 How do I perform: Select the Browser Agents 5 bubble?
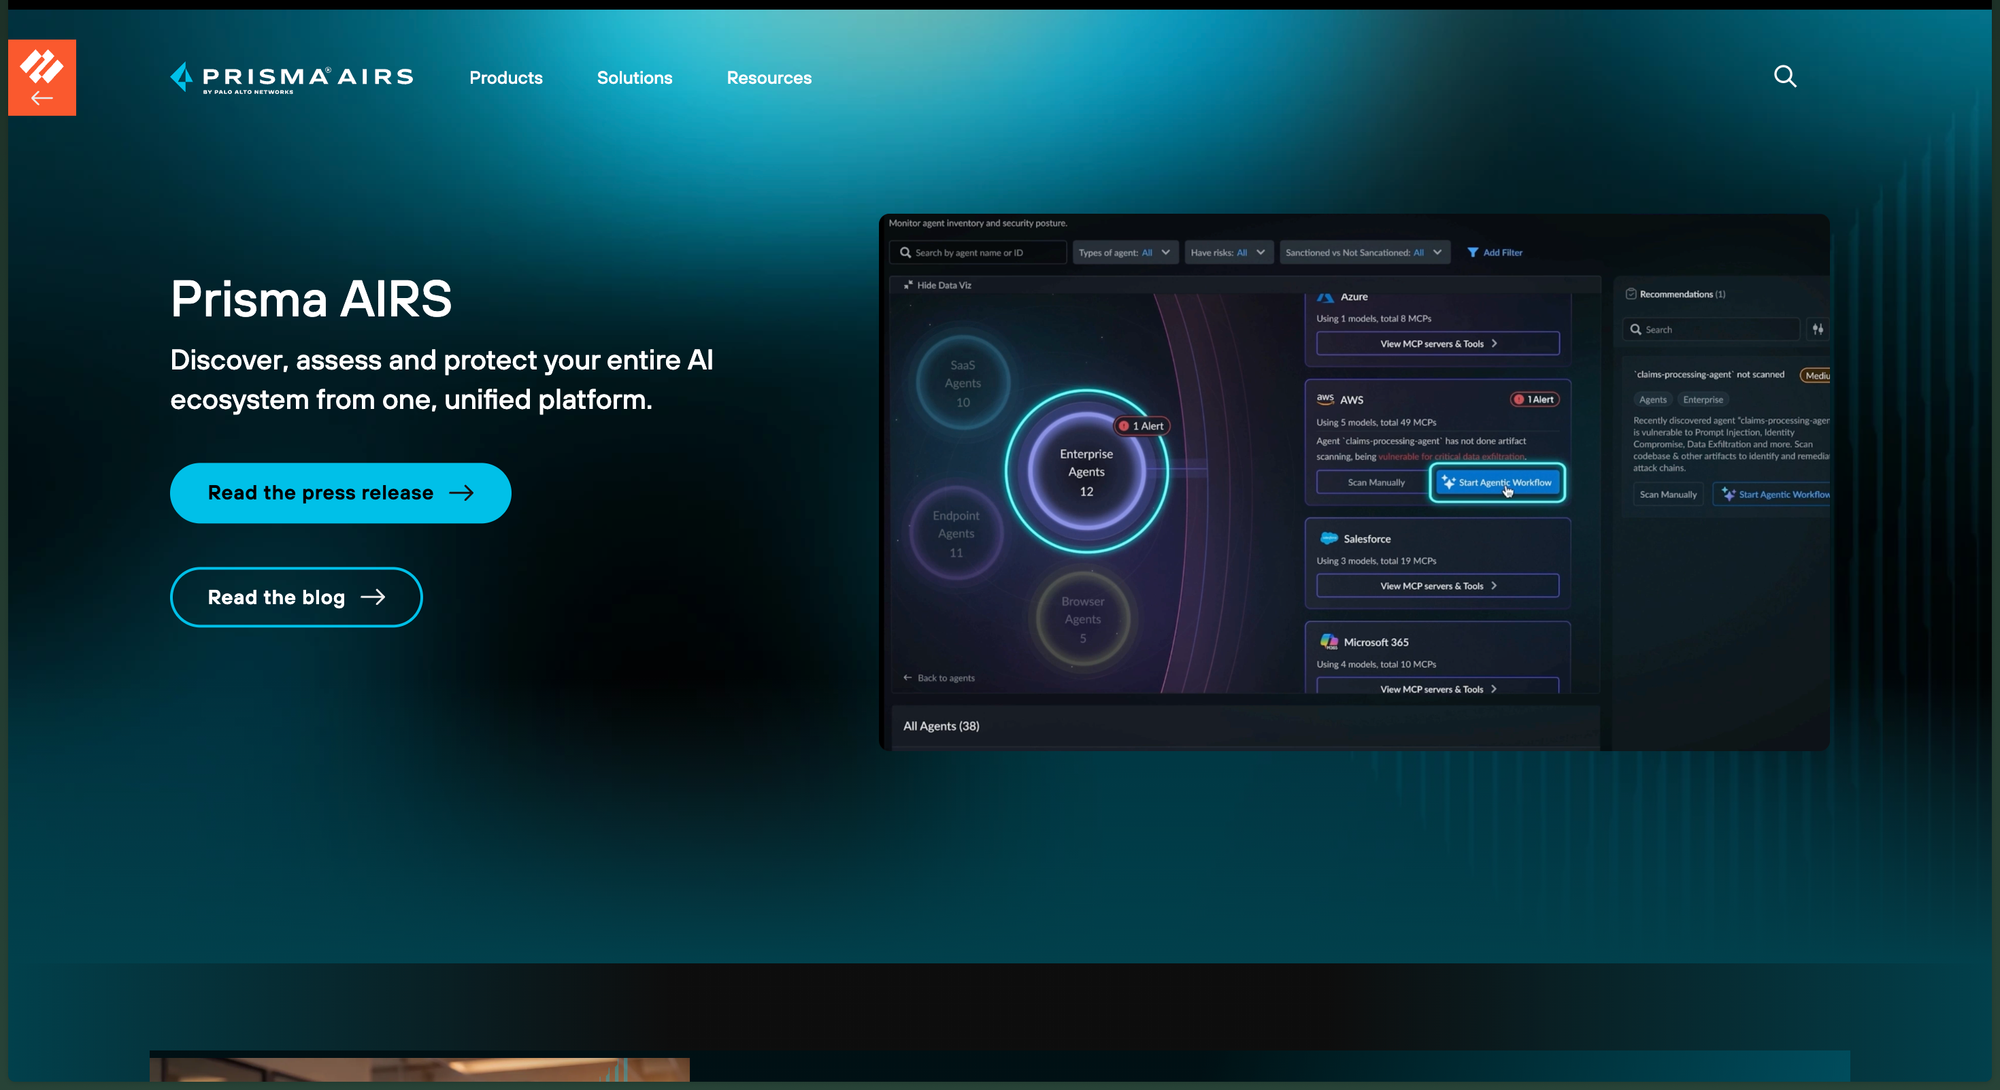(1083, 619)
